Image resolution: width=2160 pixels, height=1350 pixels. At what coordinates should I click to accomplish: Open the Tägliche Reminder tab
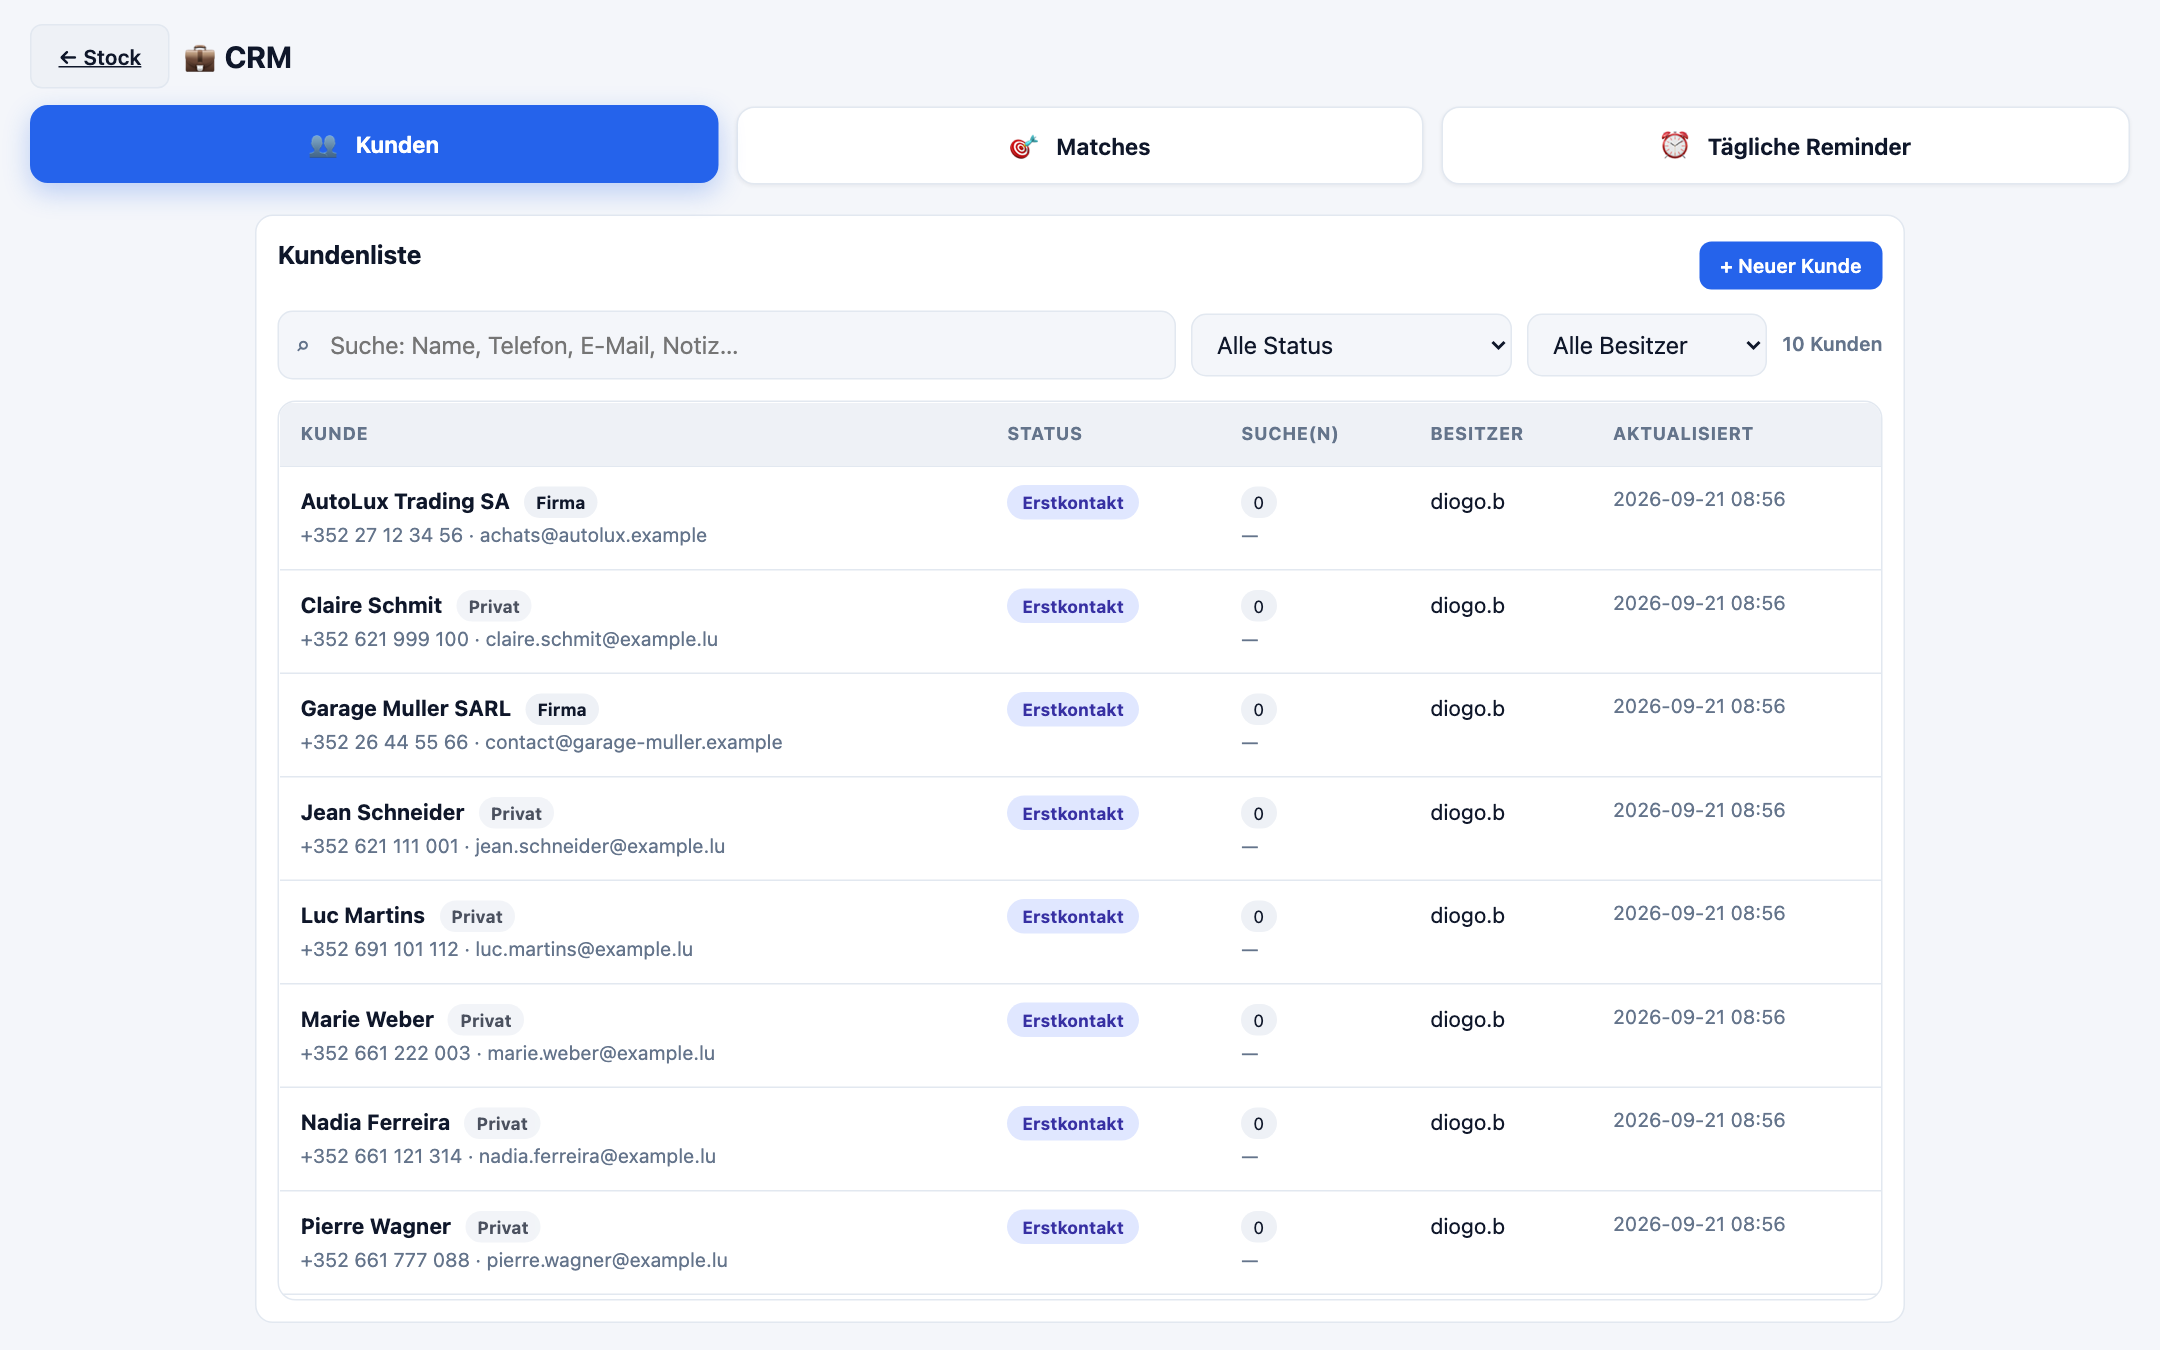(1785, 146)
